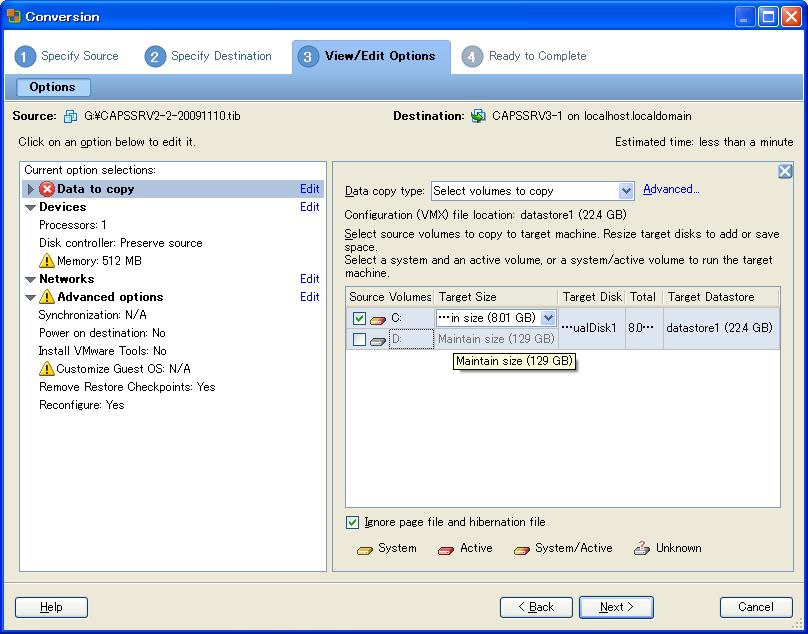Click the Help button

[52, 607]
